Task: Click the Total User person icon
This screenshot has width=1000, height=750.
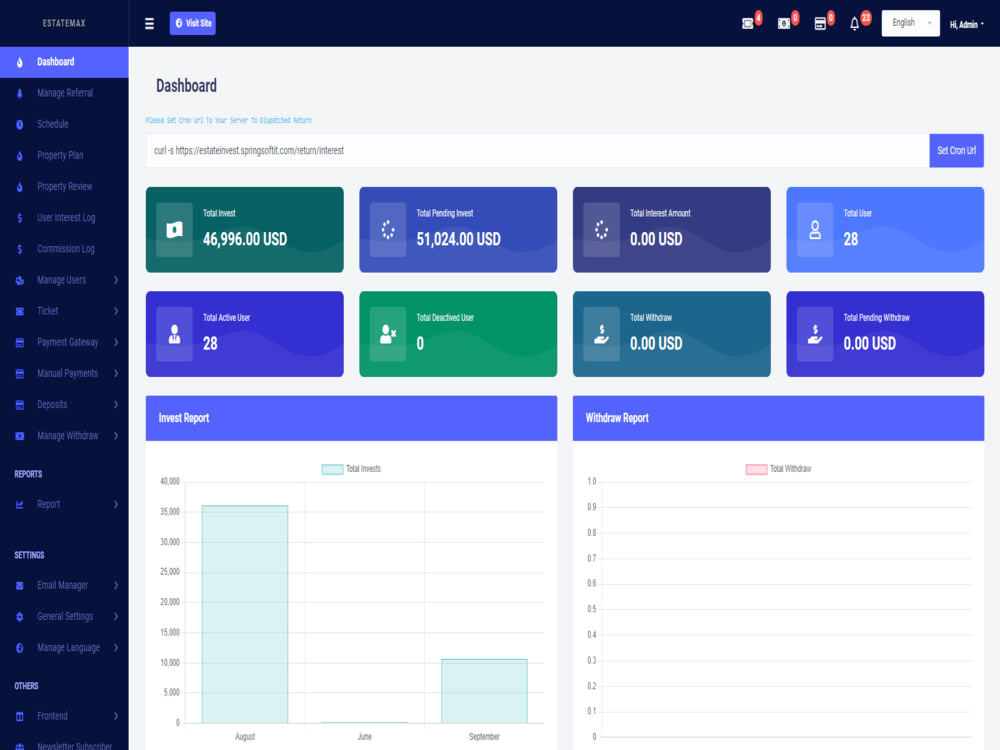Action: [815, 230]
